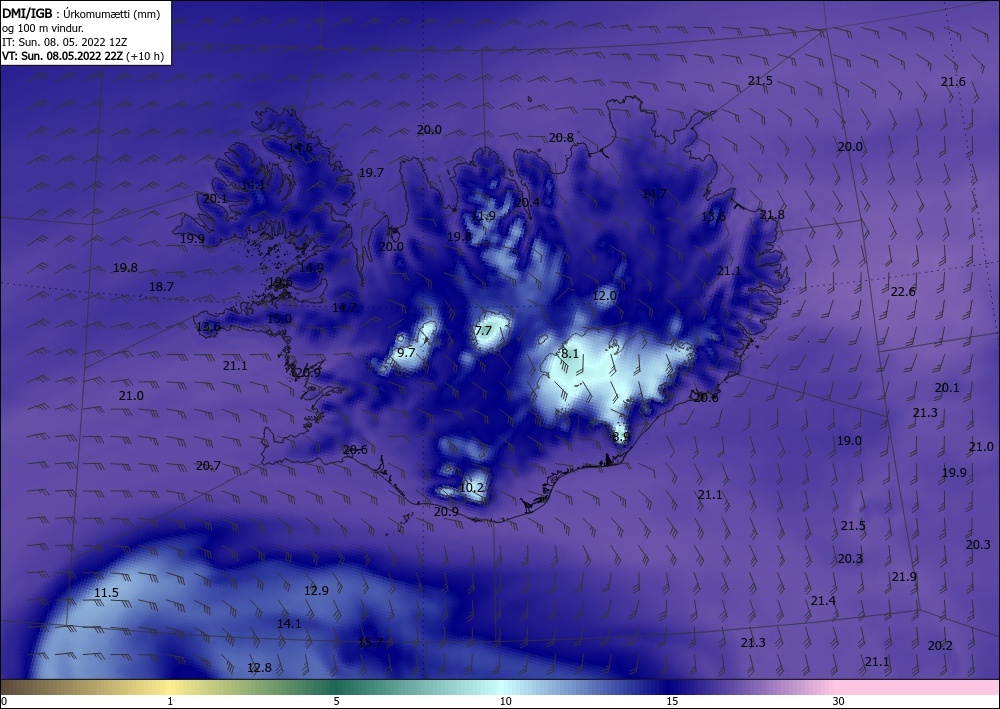This screenshot has width=1000, height=709.
Task: Click the 21.9 value on the map
Action: pyautogui.click(x=904, y=577)
